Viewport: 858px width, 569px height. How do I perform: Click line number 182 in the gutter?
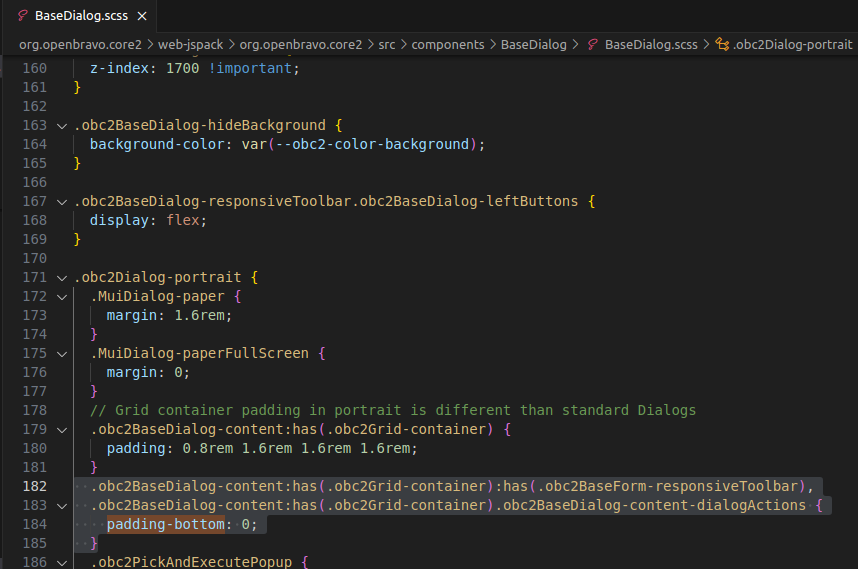tap(34, 486)
